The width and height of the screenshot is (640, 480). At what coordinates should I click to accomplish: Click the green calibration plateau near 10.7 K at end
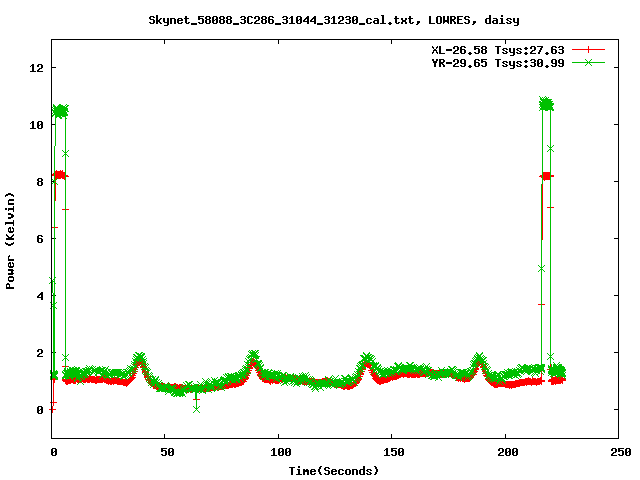click(x=546, y=104)
